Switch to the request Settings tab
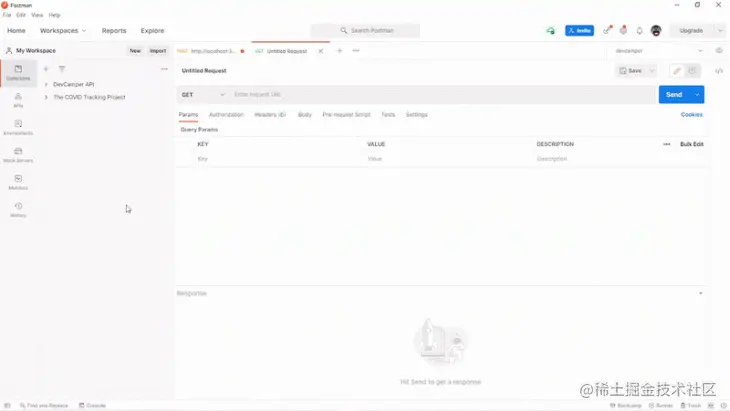The width and height of the screenshot is (730, 411). 416,115
